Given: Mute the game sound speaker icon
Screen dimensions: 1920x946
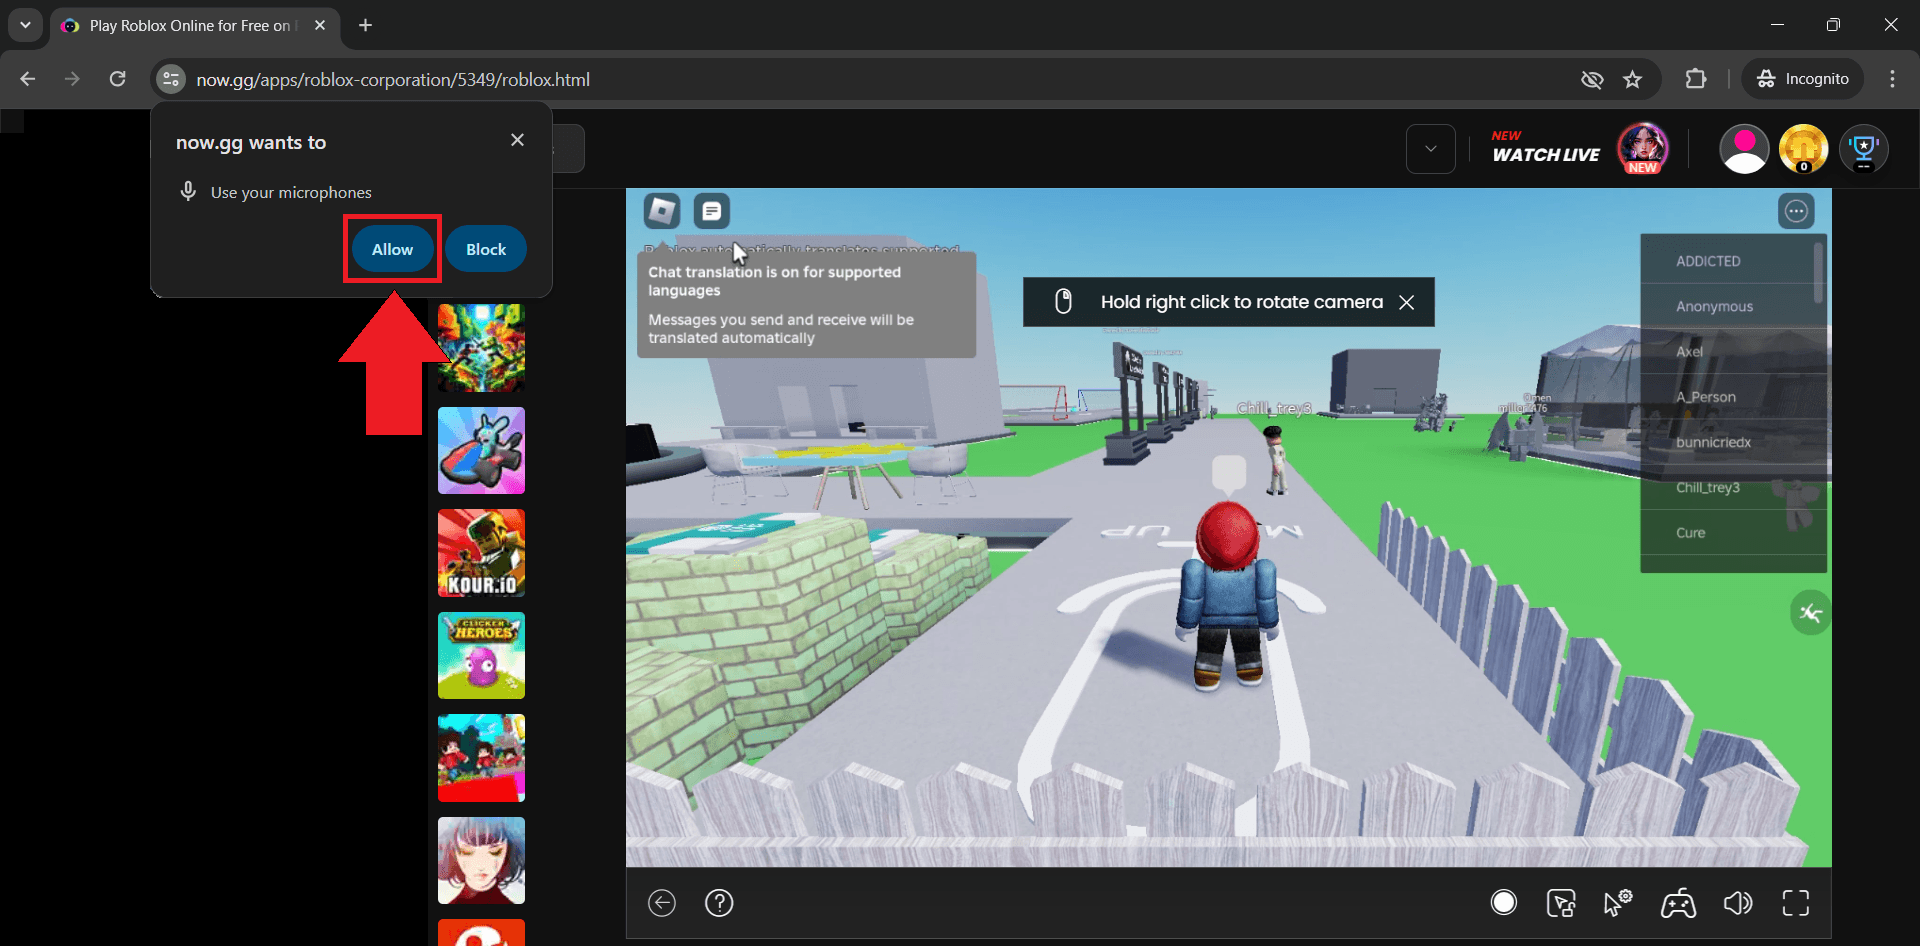Looking at the screenshot, I should (1738, 903).
